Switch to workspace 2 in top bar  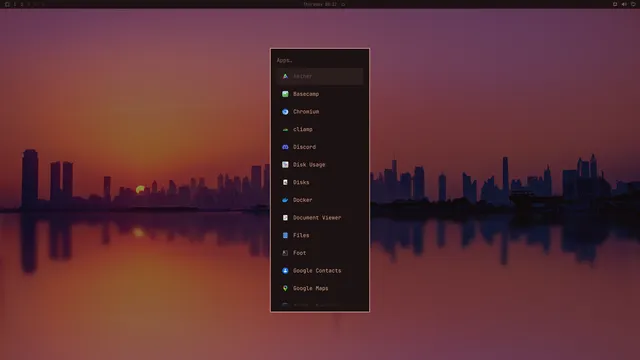click(x=22, y=4)
